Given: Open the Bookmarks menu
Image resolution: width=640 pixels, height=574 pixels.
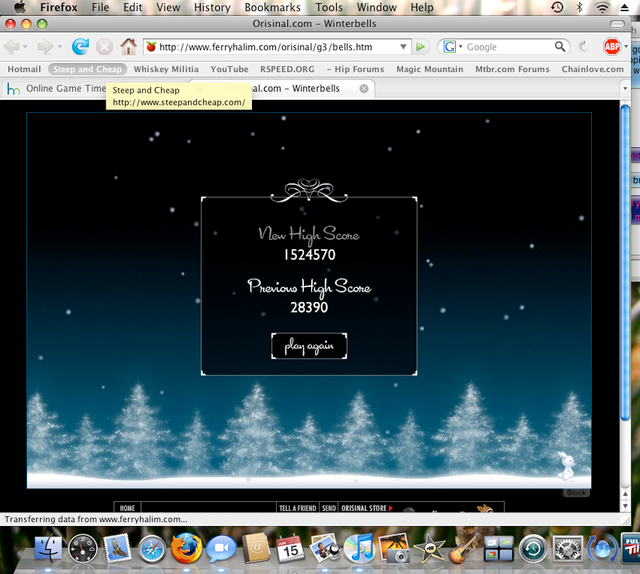Looking at the screenshot, I should coord(272,7).
